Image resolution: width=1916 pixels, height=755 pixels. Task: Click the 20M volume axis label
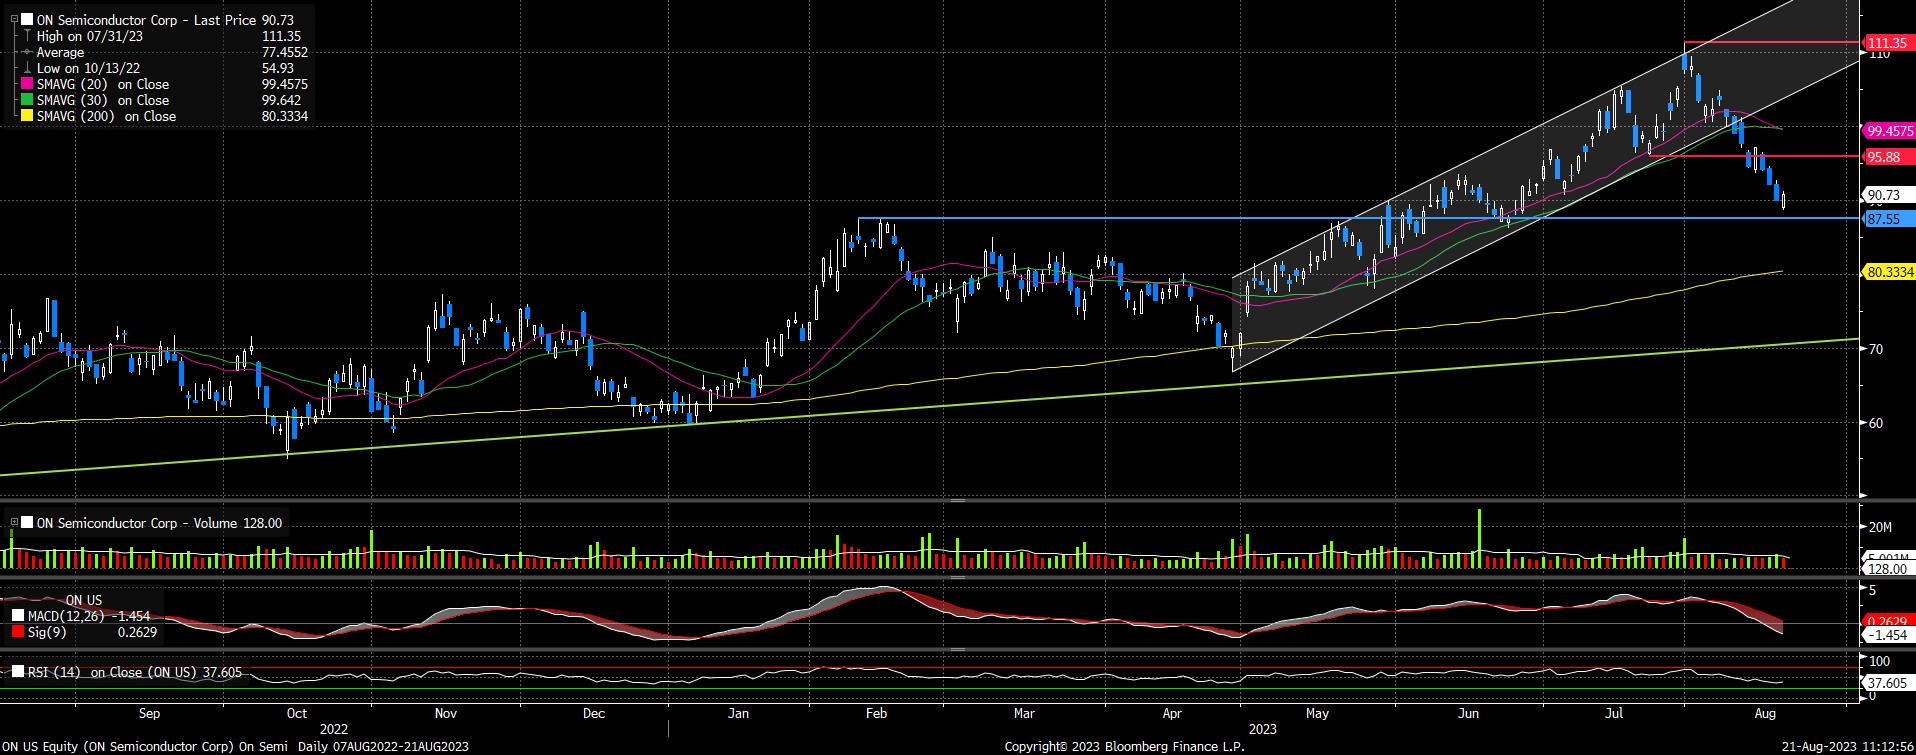coord(1880,527)
